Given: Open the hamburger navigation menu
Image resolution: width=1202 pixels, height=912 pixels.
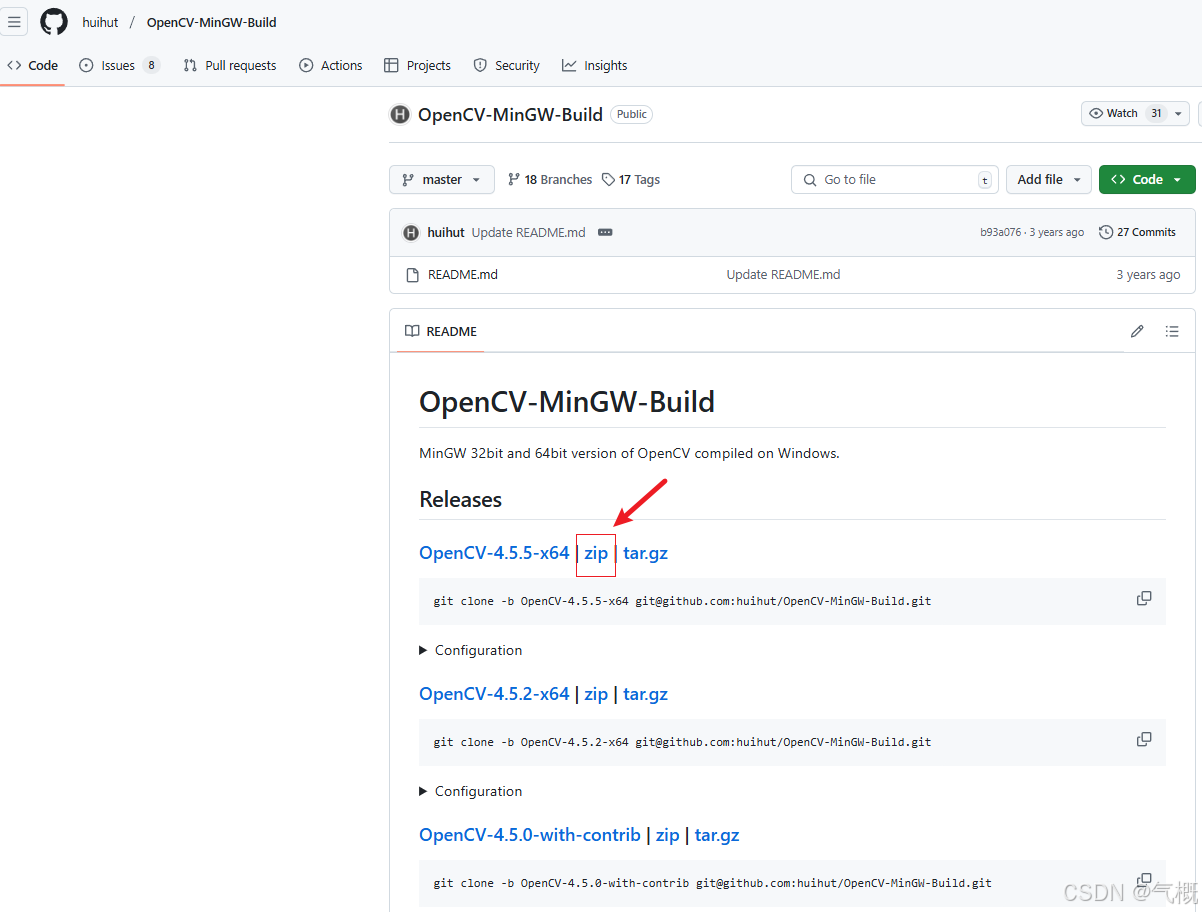Looking at the screenshot, I should (x=14, y=21).
